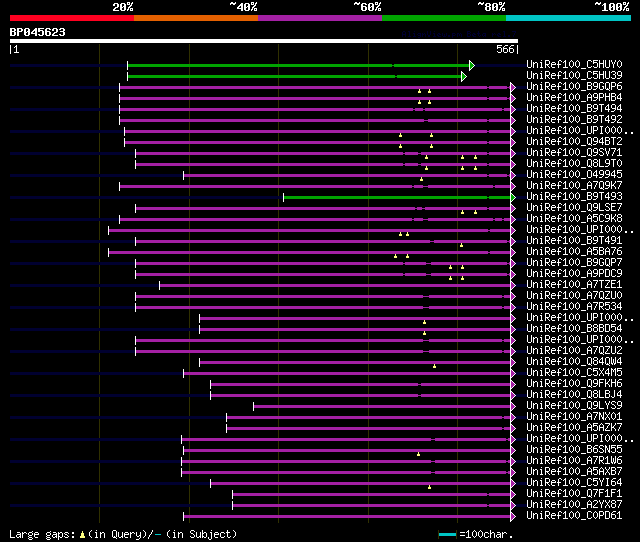
Task: Click the white query sequence bar
Action: coord(264,41)
